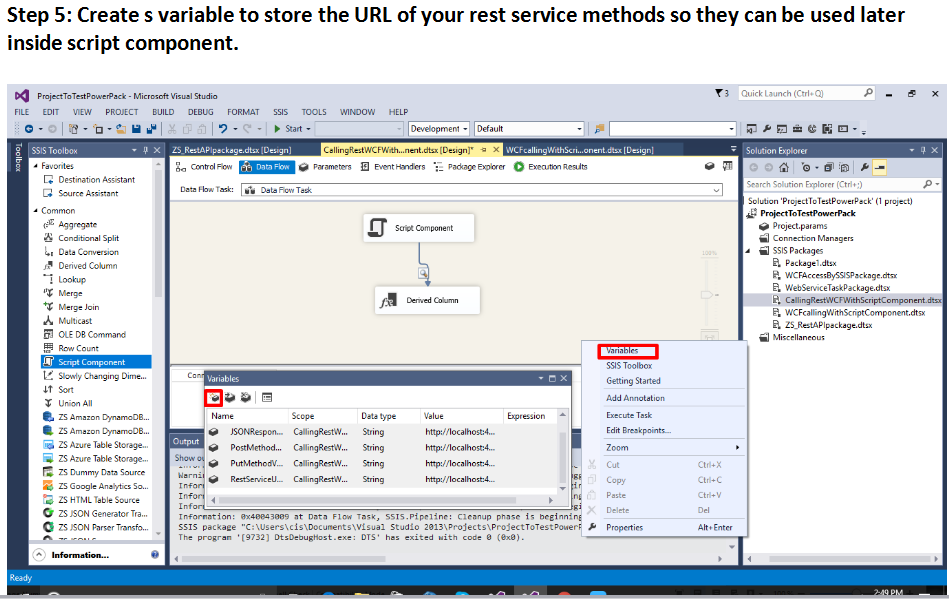Image resolution: width=949 pixels, height=599 pixels.
Task: Click the Home icon in Solution Explorer
Action: [x=784, y=168]
